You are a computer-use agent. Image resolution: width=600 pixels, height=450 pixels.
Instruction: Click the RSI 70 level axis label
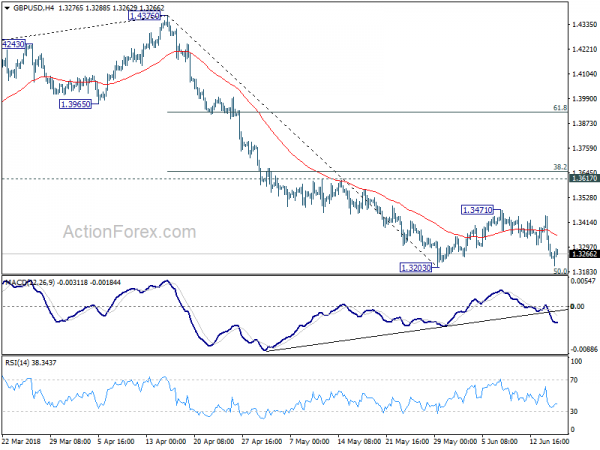[574, 380]
